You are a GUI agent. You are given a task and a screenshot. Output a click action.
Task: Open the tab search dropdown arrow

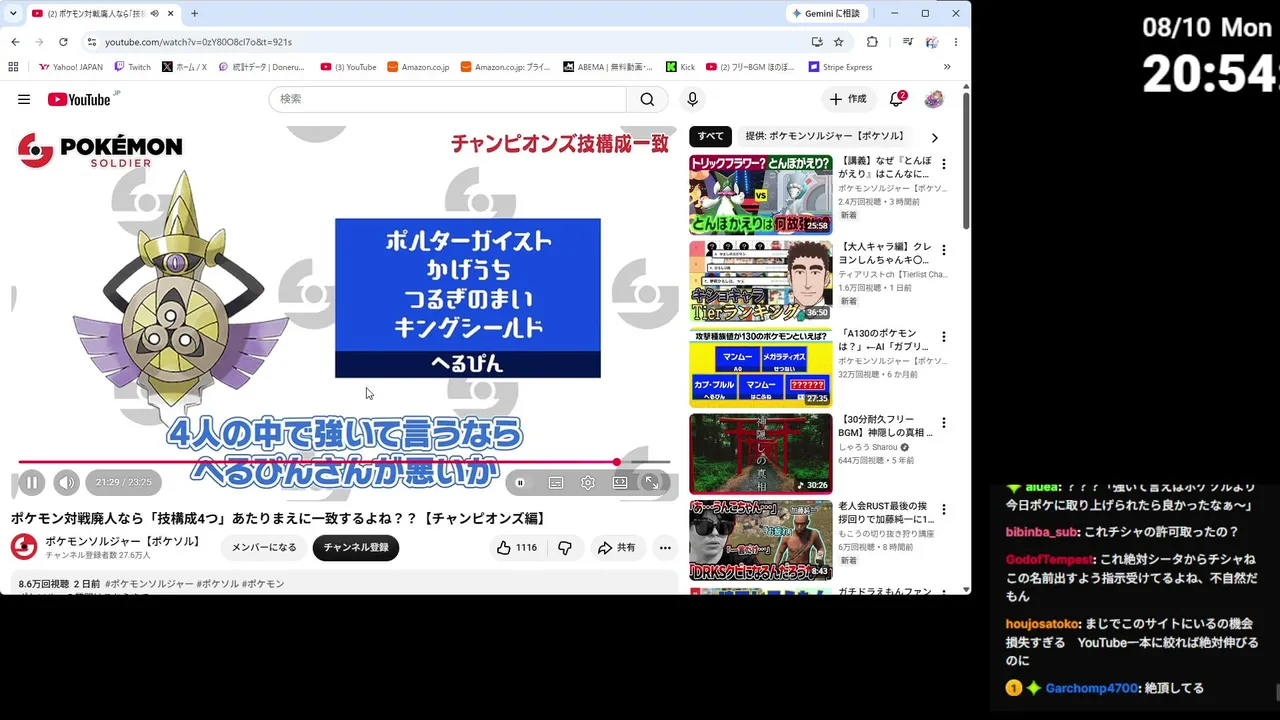(13, 13)
